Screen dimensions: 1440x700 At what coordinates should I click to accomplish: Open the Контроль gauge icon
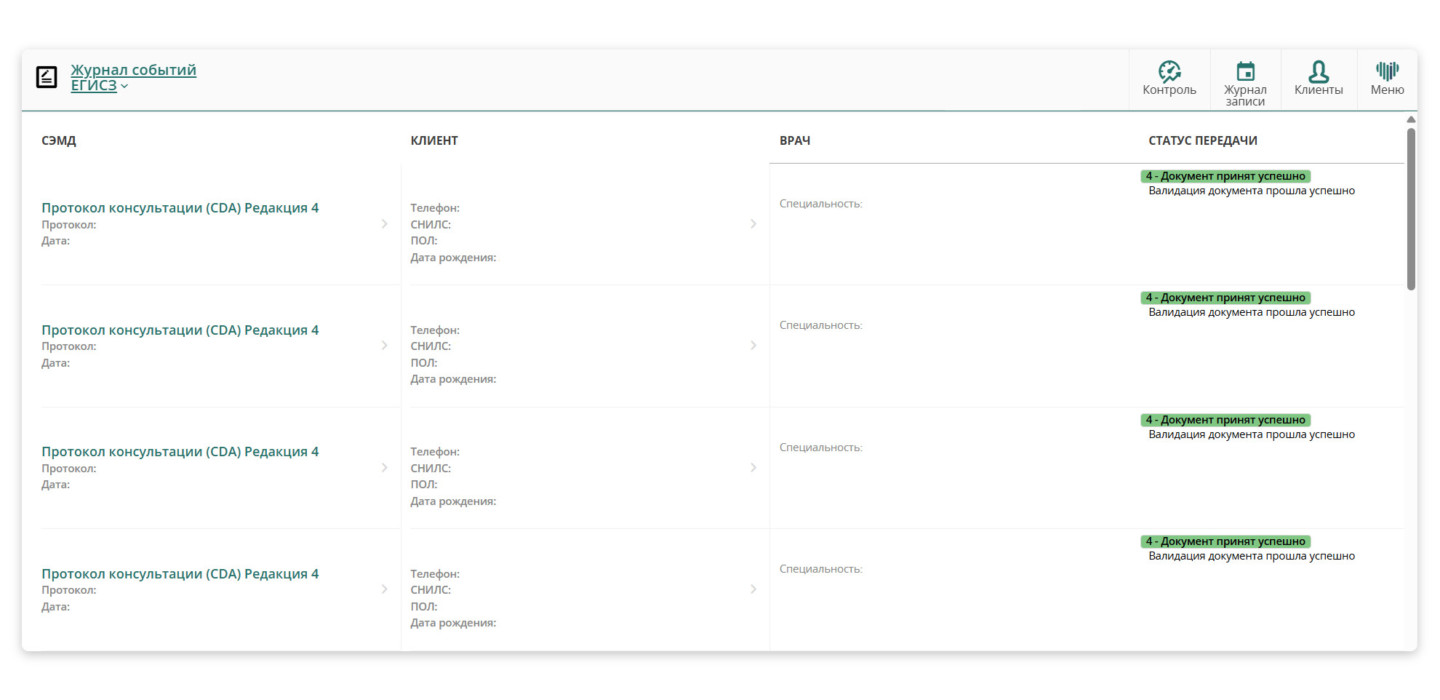[x=1169, y=72]
